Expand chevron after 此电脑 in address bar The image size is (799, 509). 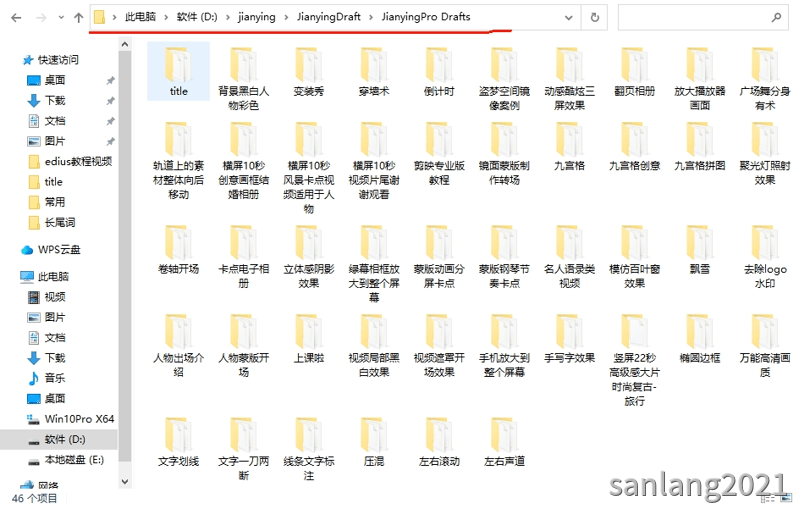pos(166,17)
